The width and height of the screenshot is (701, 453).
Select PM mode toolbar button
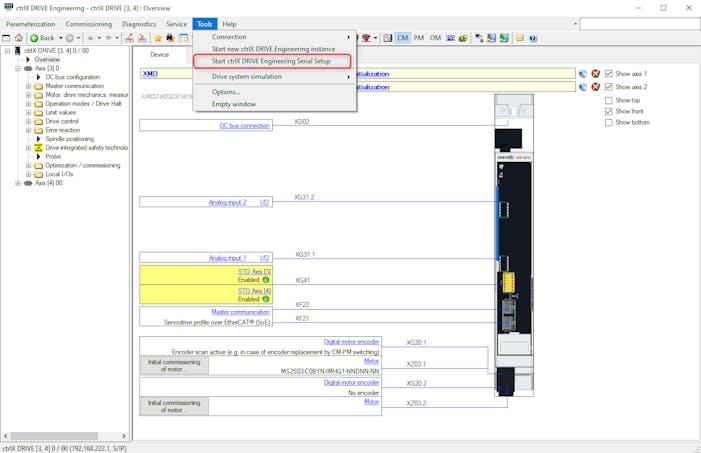click(x=419, y=38)
